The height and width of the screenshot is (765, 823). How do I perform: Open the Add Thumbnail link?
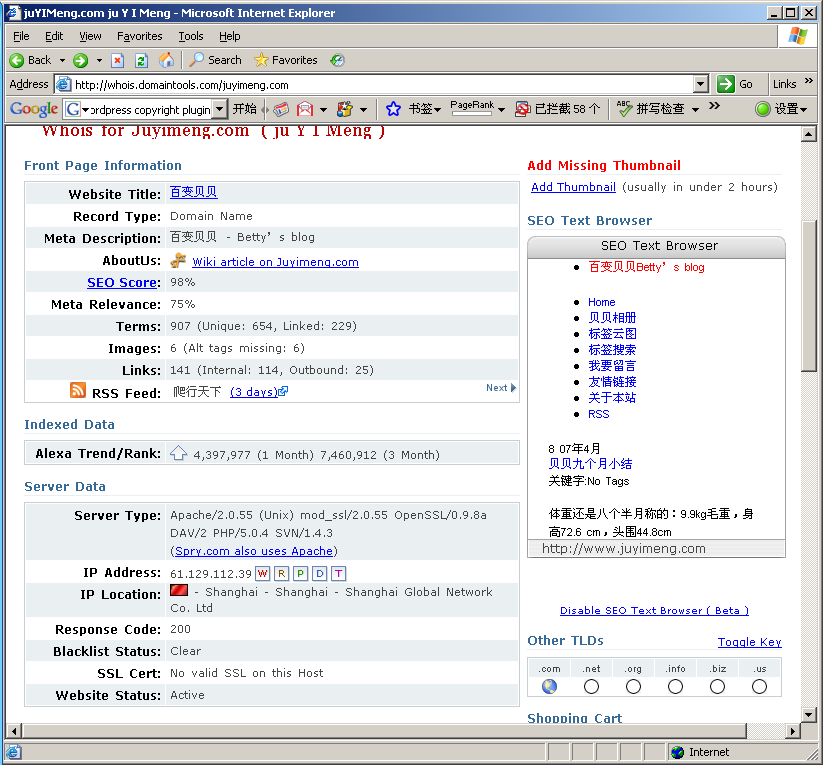[573, 187]
